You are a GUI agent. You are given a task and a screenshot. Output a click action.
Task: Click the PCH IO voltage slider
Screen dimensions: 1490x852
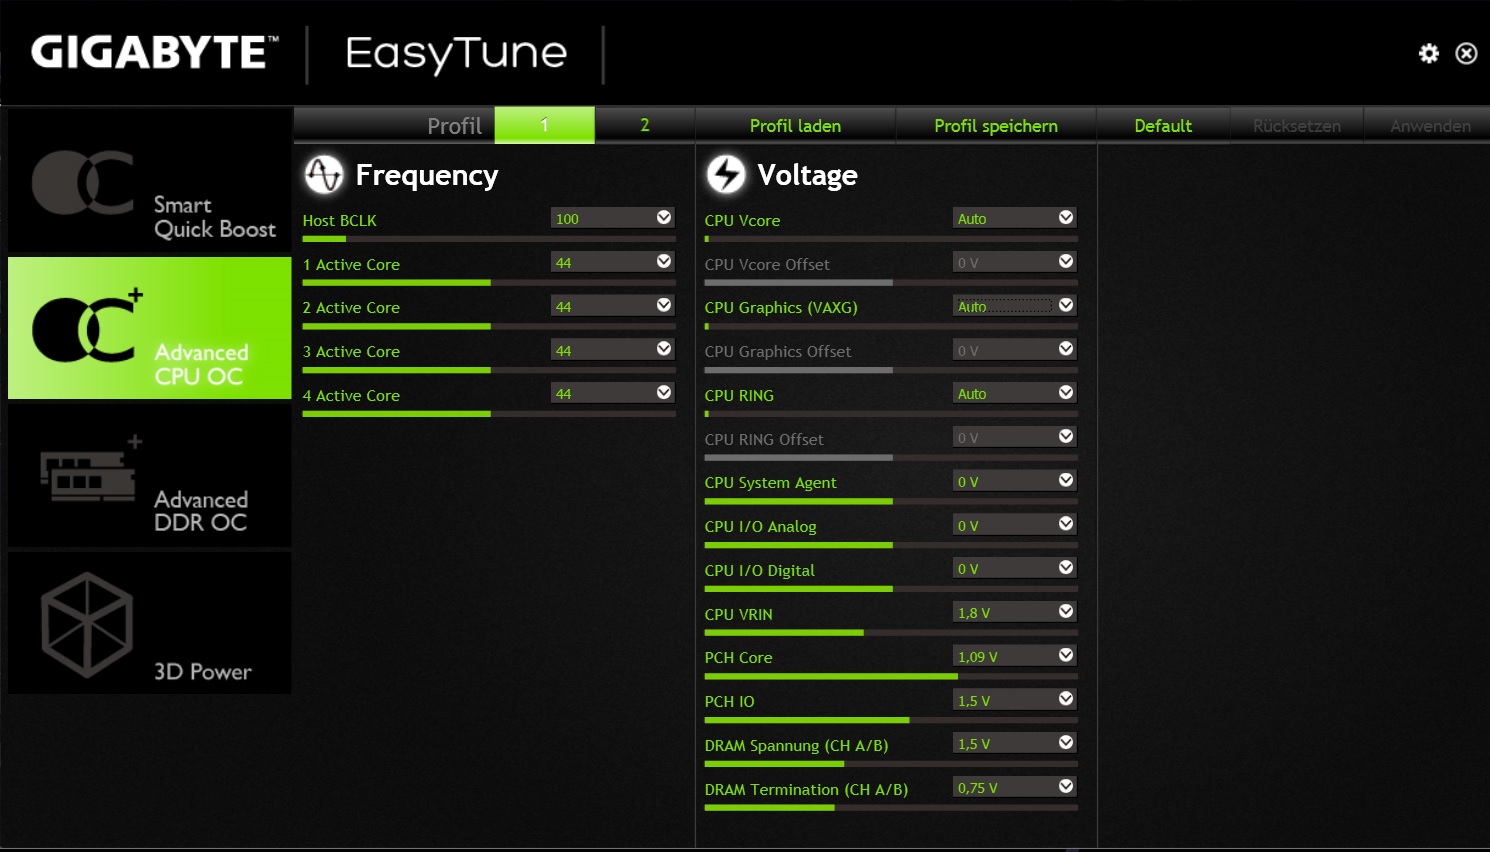coord(891,720)
